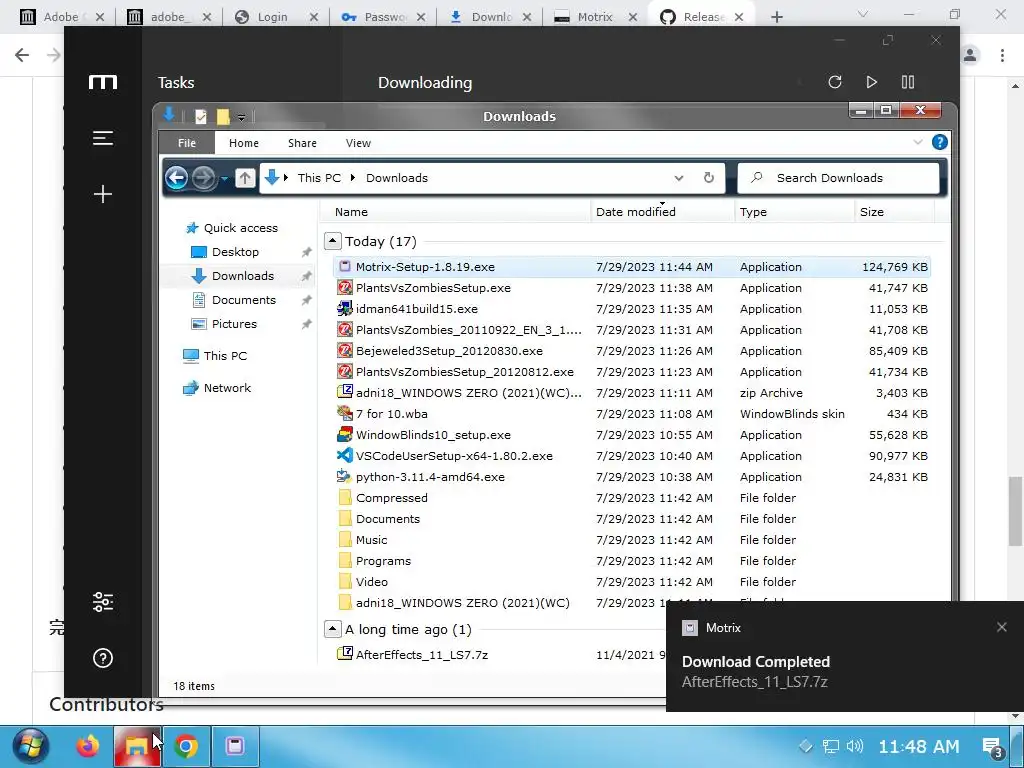Click properties icon in Explorer quick access toolbar
The height and width of the screenshot is (768, 1024).
[200, 117]
